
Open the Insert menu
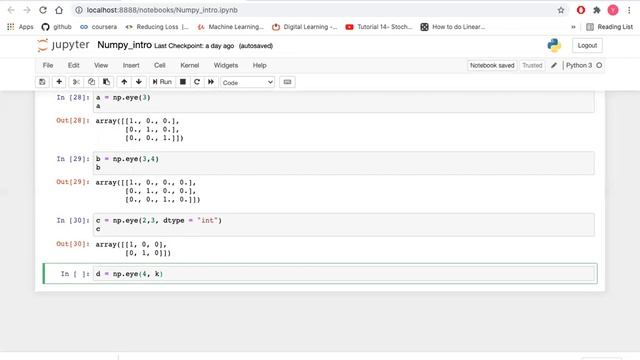click(131, 65)
